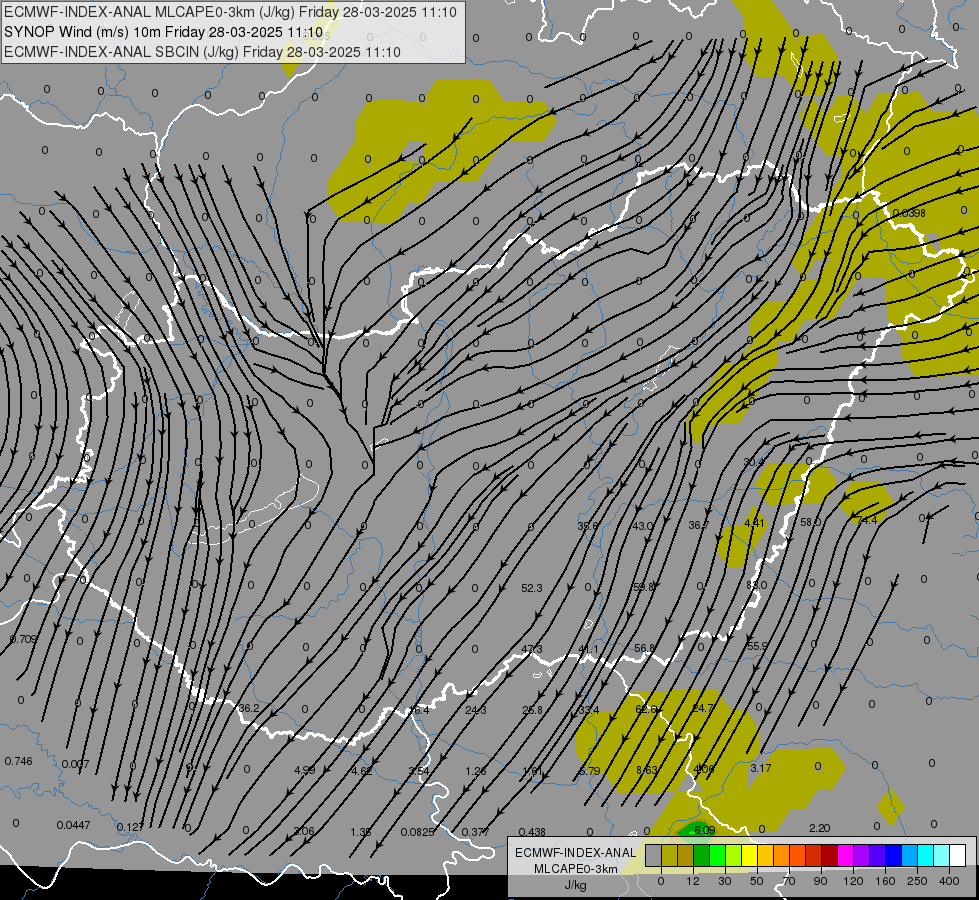This screenshot has height=900, width=979.
Task: Click the grid value 1.26
Action: click(x=476, y=771)
